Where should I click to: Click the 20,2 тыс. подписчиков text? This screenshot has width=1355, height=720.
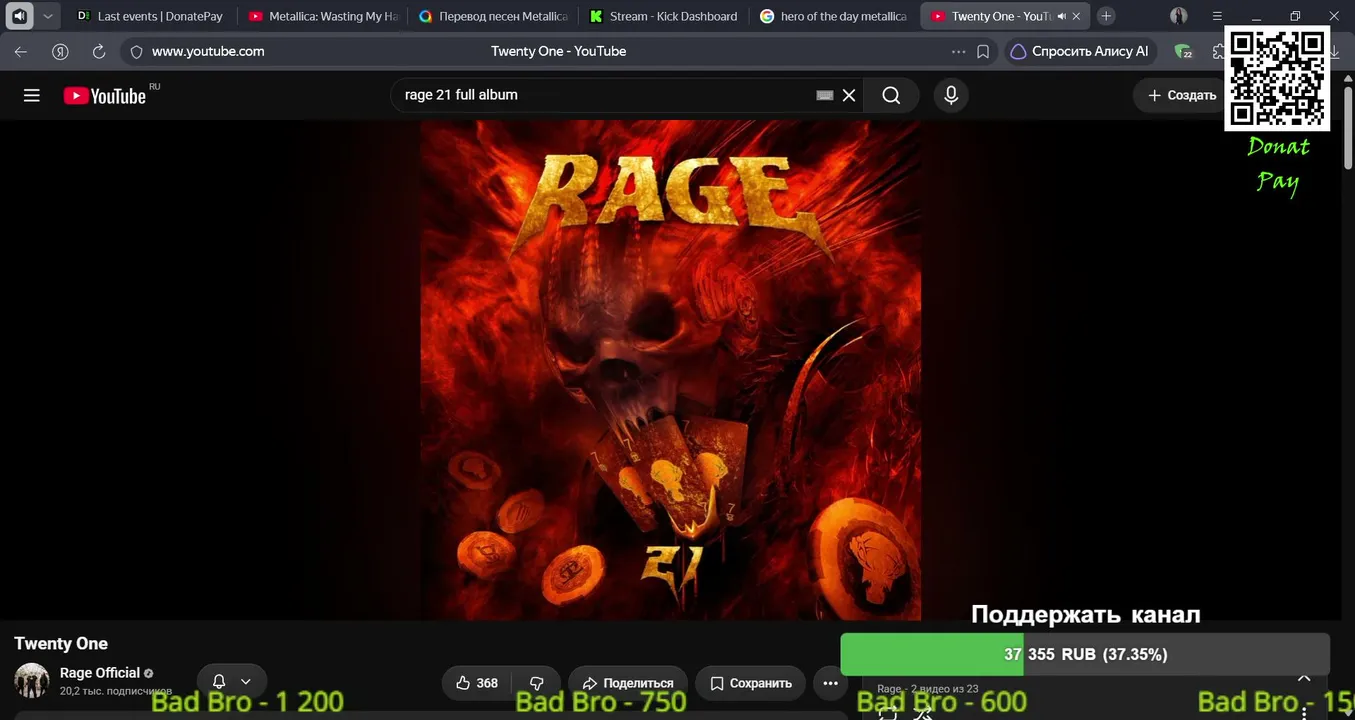pyautogui.click(x=116, y=691)
